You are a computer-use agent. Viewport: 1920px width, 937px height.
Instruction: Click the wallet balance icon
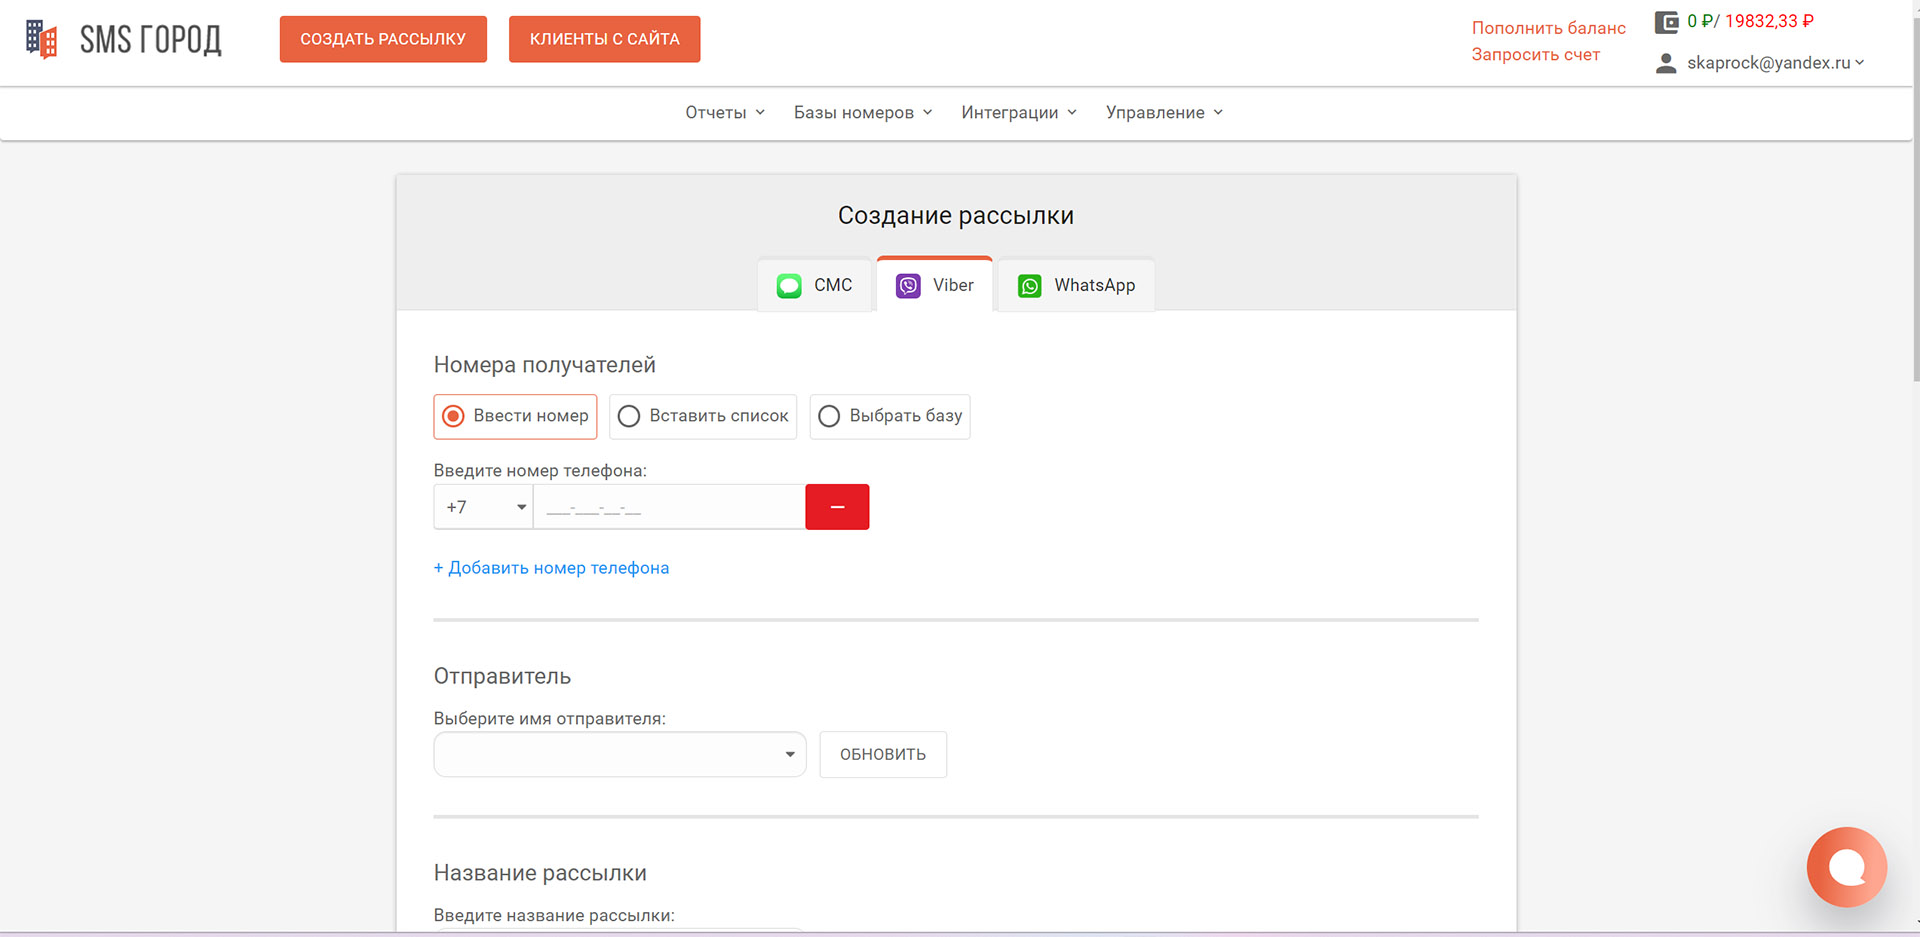click(x=1666, y=22)
